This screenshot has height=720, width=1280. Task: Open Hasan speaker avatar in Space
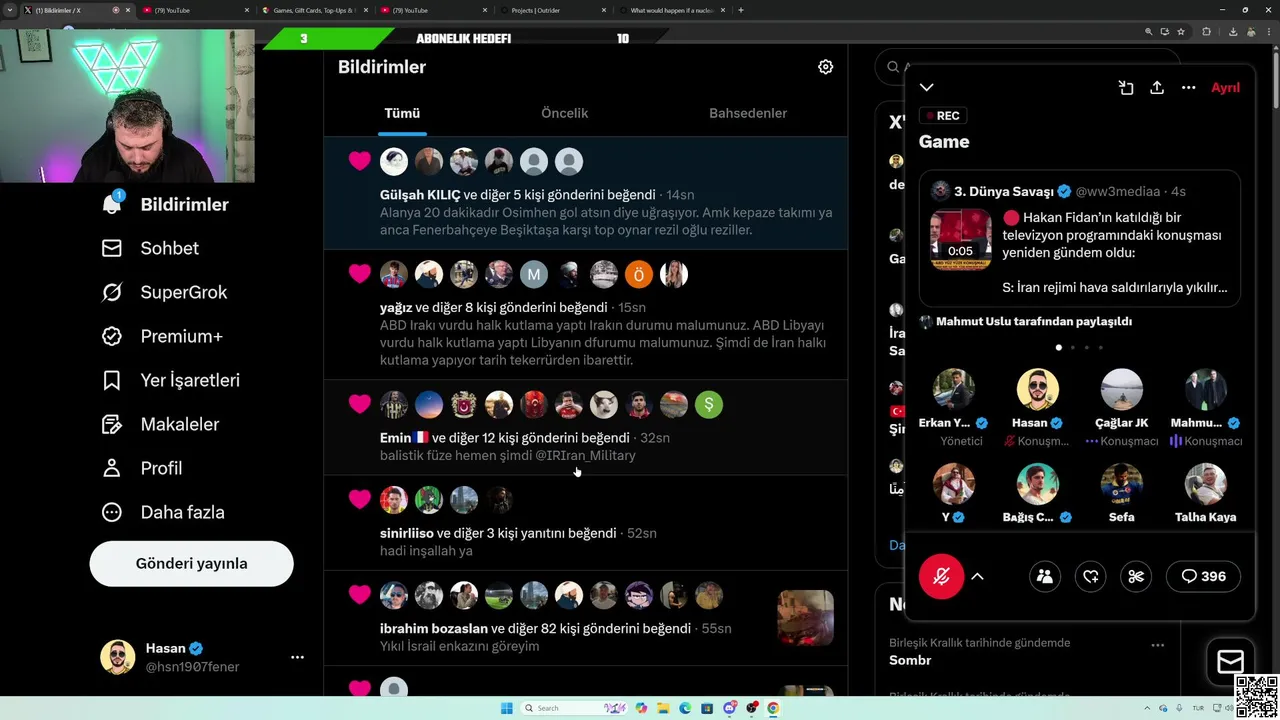click(1038, 390)
